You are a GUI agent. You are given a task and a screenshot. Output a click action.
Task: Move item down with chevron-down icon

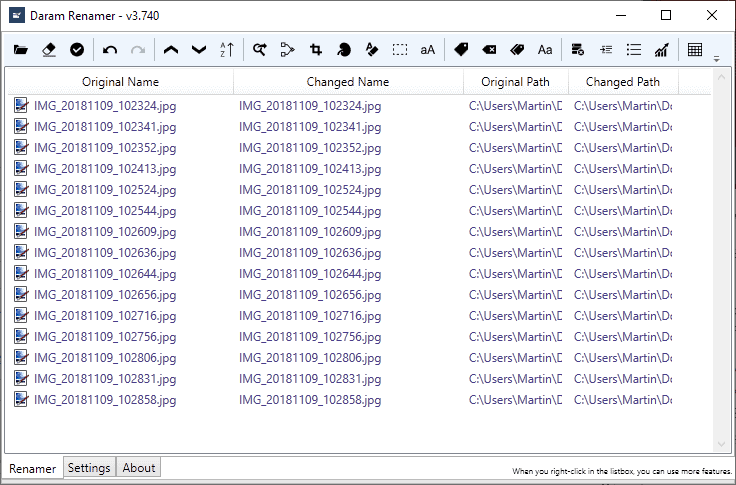pos(199,49)
